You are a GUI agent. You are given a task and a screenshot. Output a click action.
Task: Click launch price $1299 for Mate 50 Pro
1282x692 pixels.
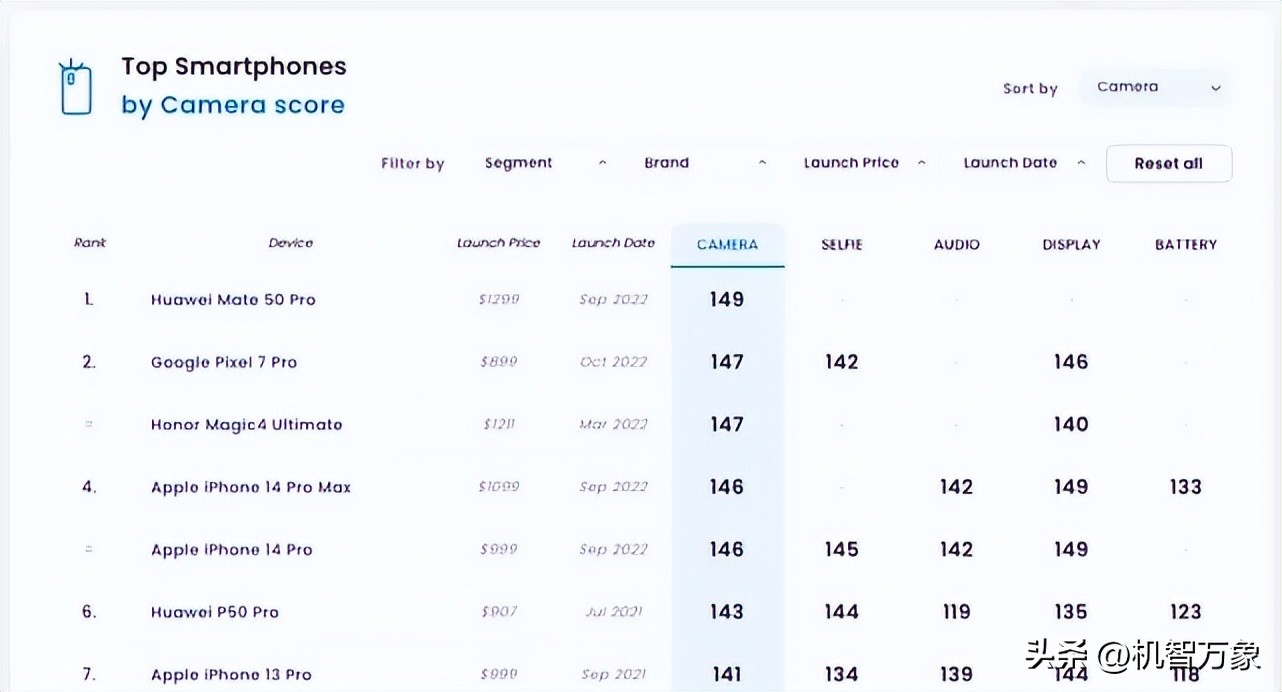coord(498,300)
